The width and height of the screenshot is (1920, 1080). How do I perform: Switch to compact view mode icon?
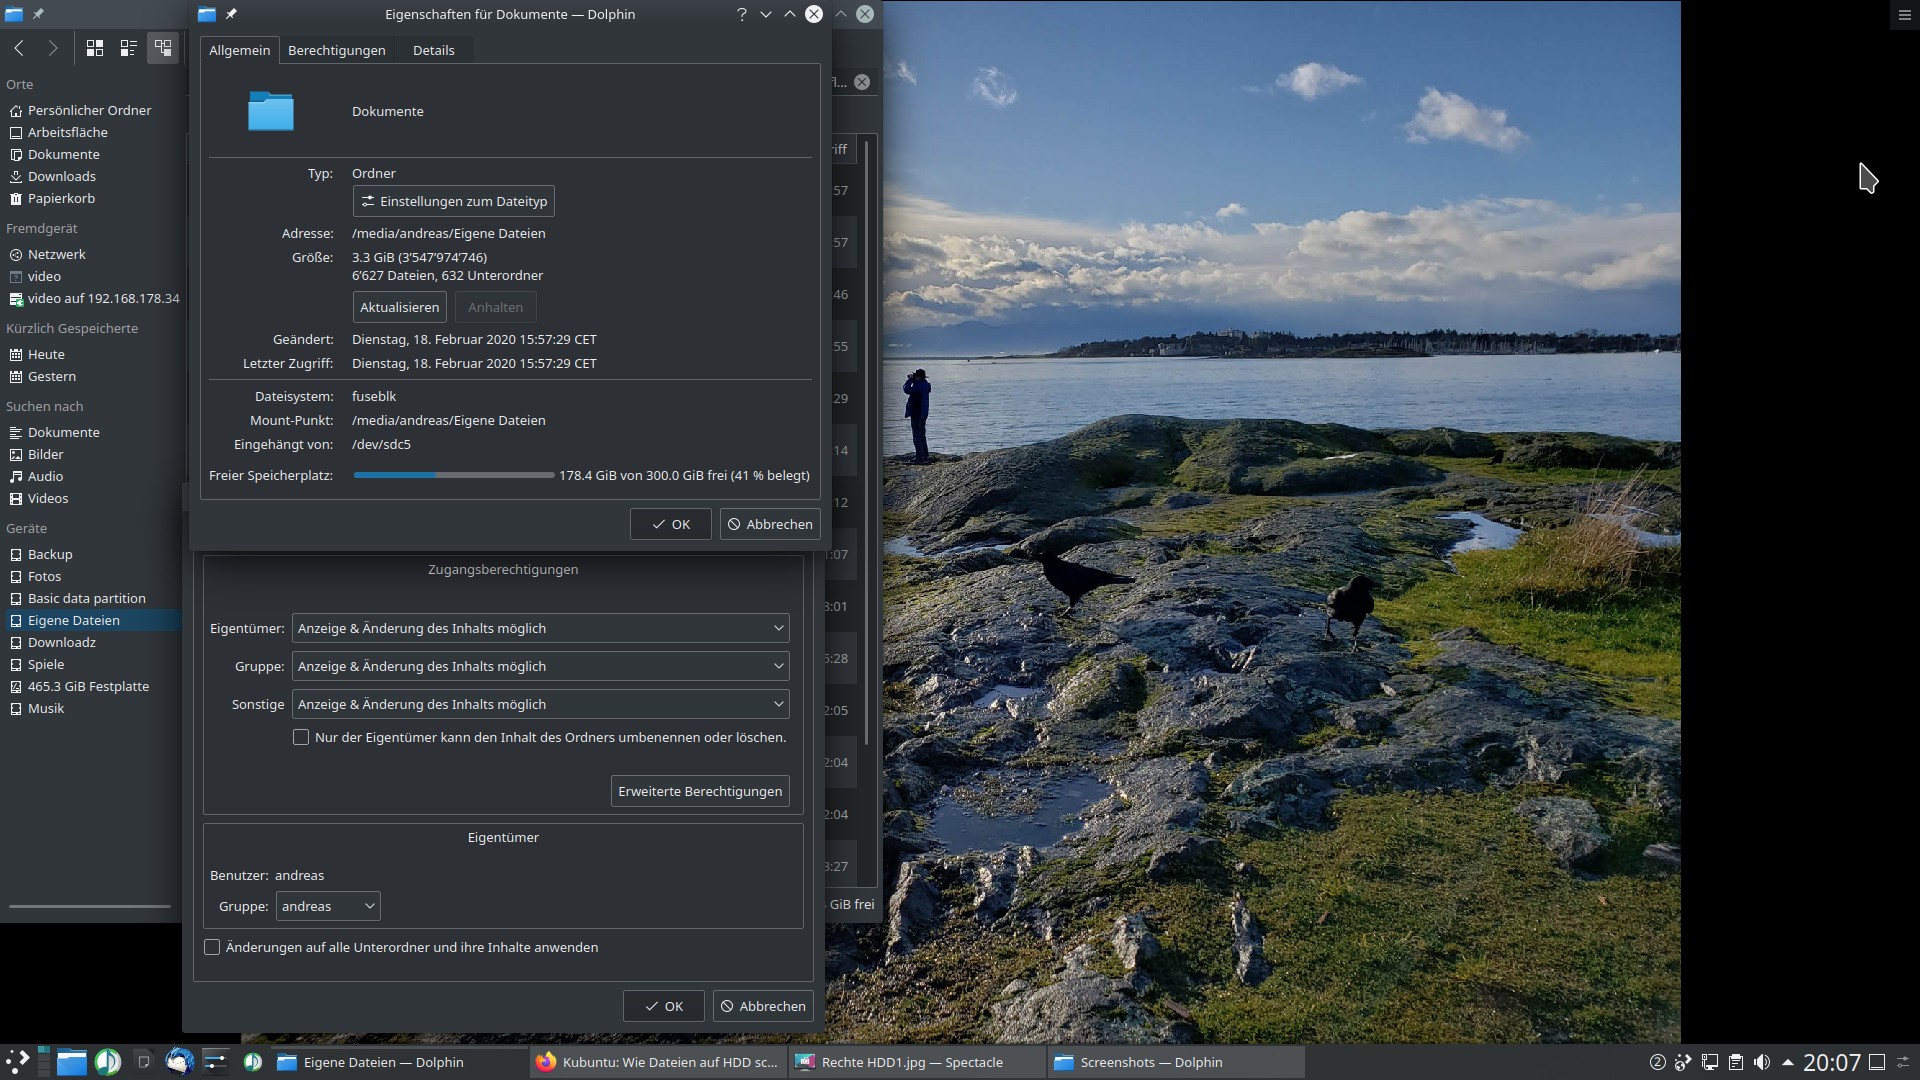[x=128, y=48]
